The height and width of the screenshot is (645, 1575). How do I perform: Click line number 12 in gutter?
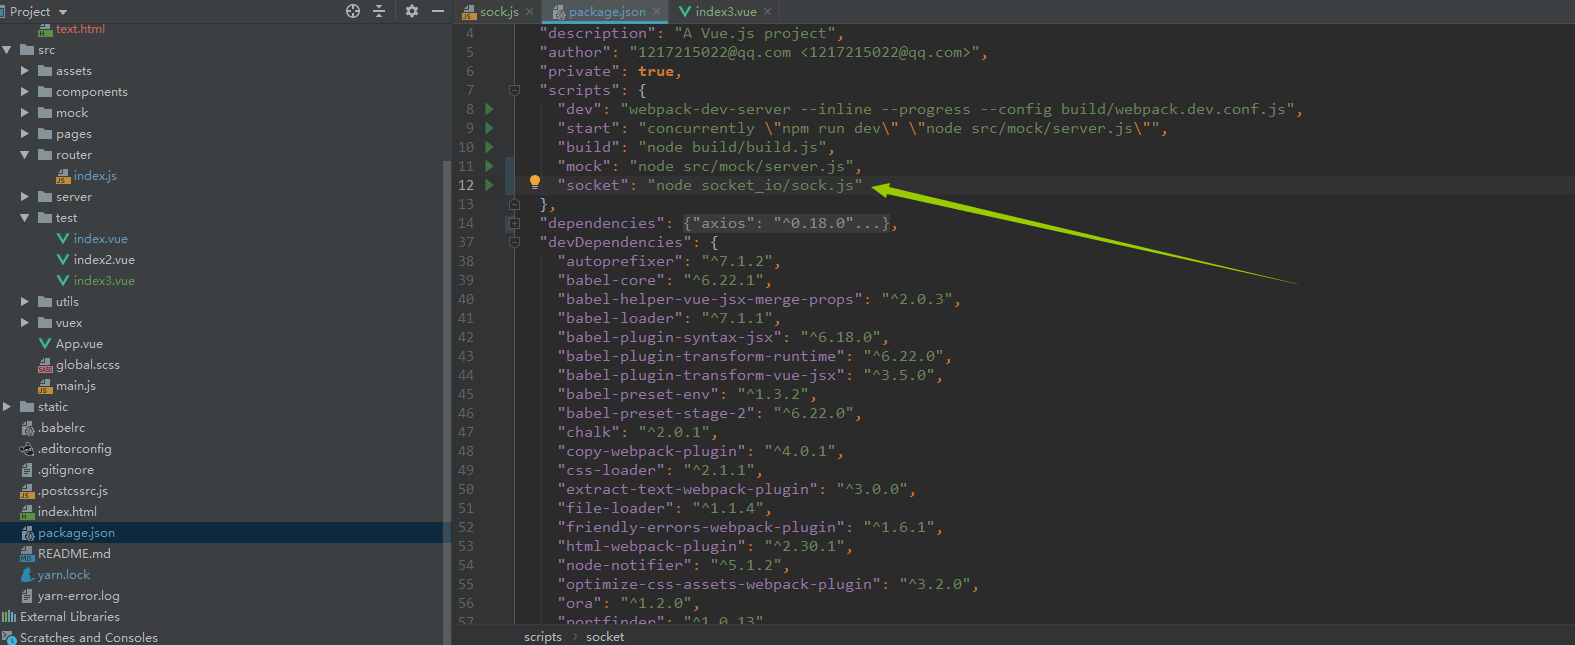466,185
